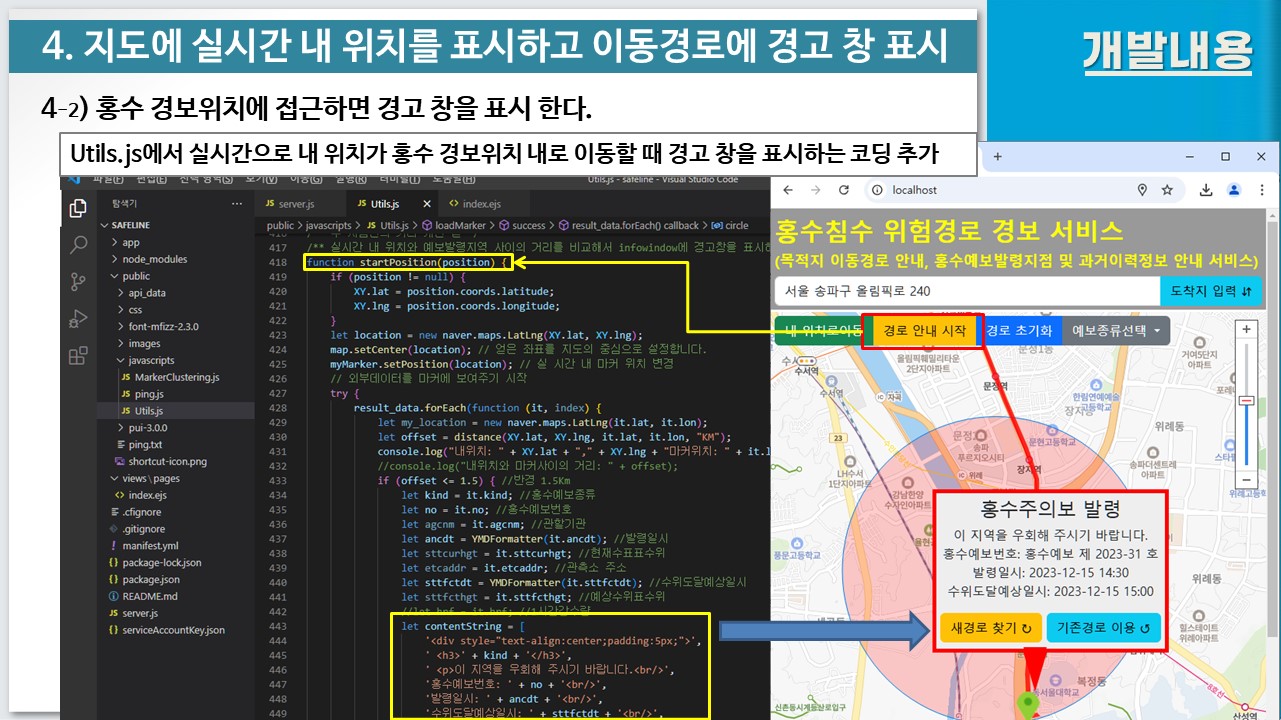Click the 경로 초기화 button
This screenshot has width=1281, height=720.
1019,330
